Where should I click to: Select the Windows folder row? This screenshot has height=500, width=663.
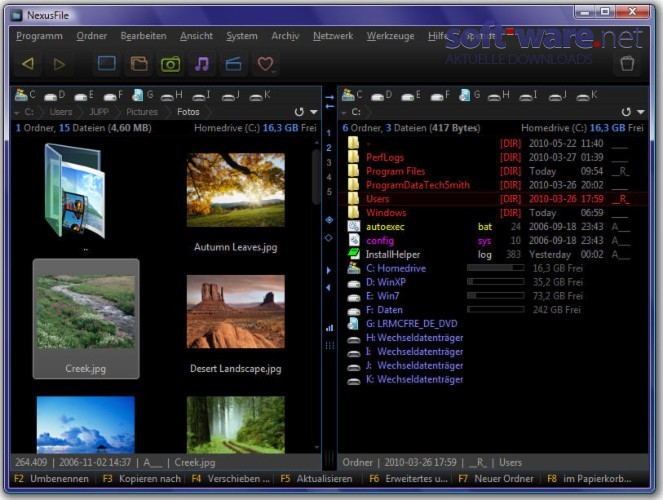(493, 213)
